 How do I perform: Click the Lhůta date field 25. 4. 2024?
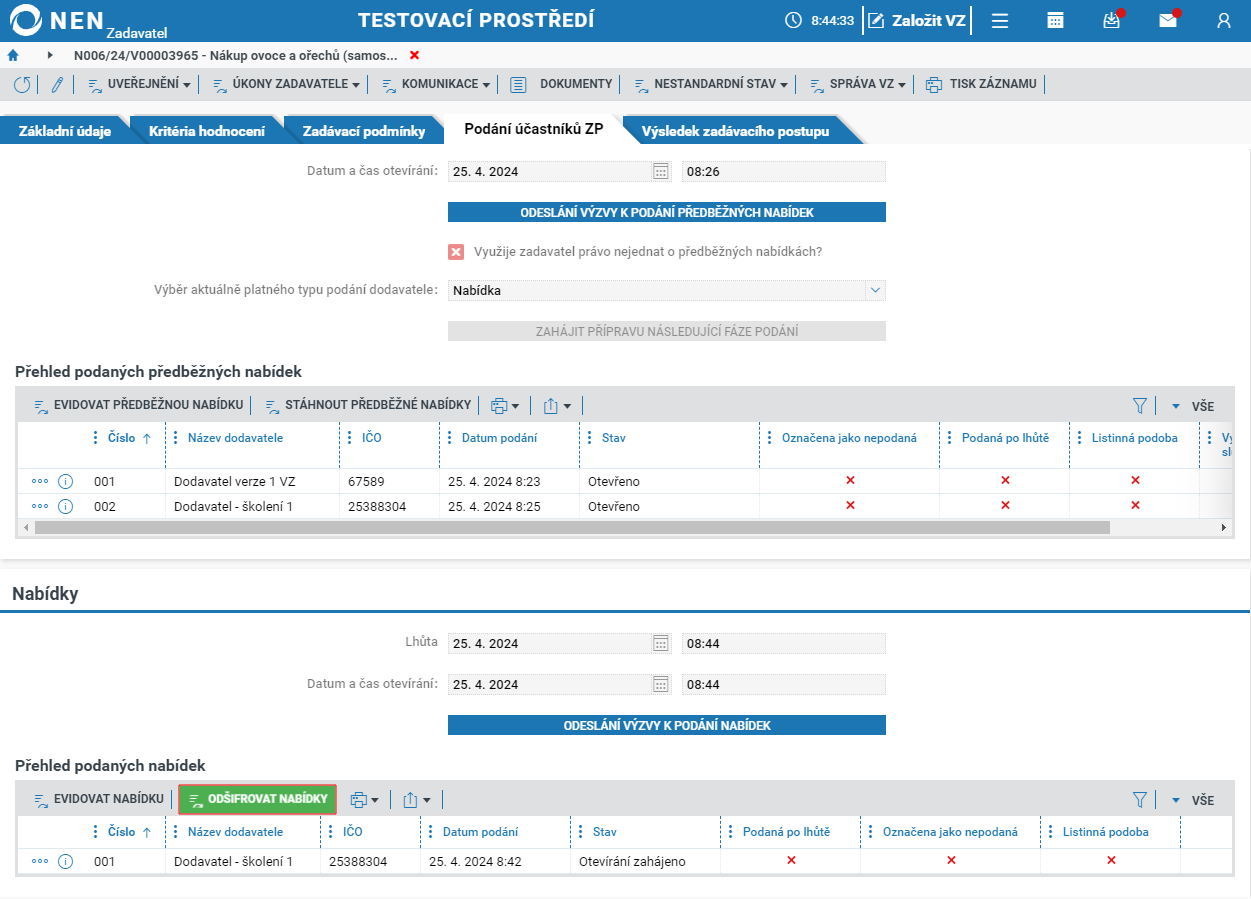pyautogui.click(x=559, y=643)
